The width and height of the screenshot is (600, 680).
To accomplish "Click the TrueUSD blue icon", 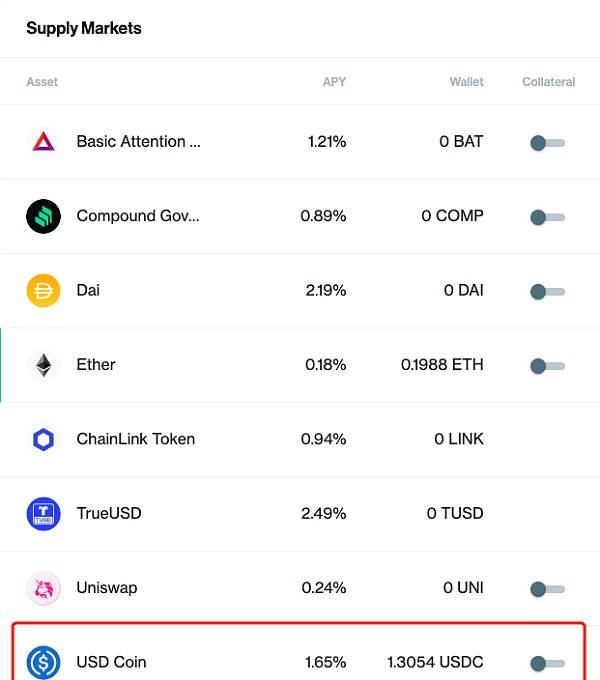I will click(43, 514).
